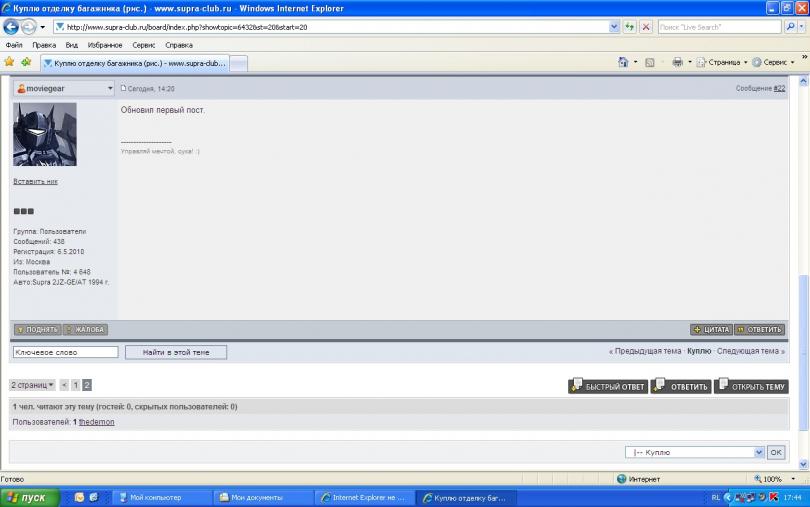Open search provider options dropdown arrow

(801, 27)
